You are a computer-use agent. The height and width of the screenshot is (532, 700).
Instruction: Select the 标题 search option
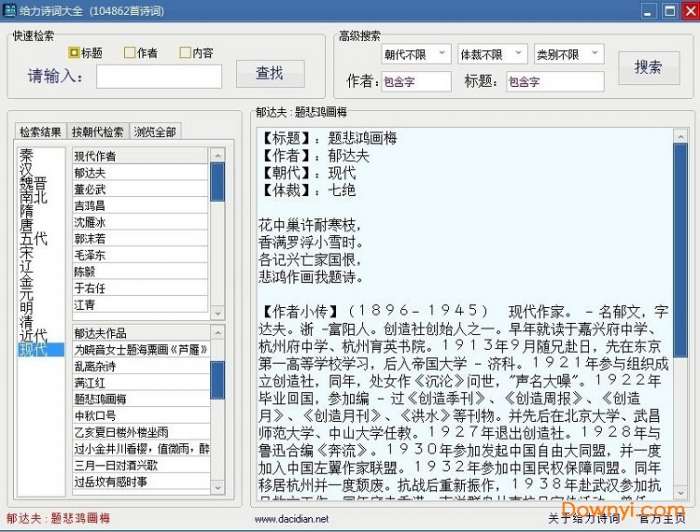(x=85, y=53)
